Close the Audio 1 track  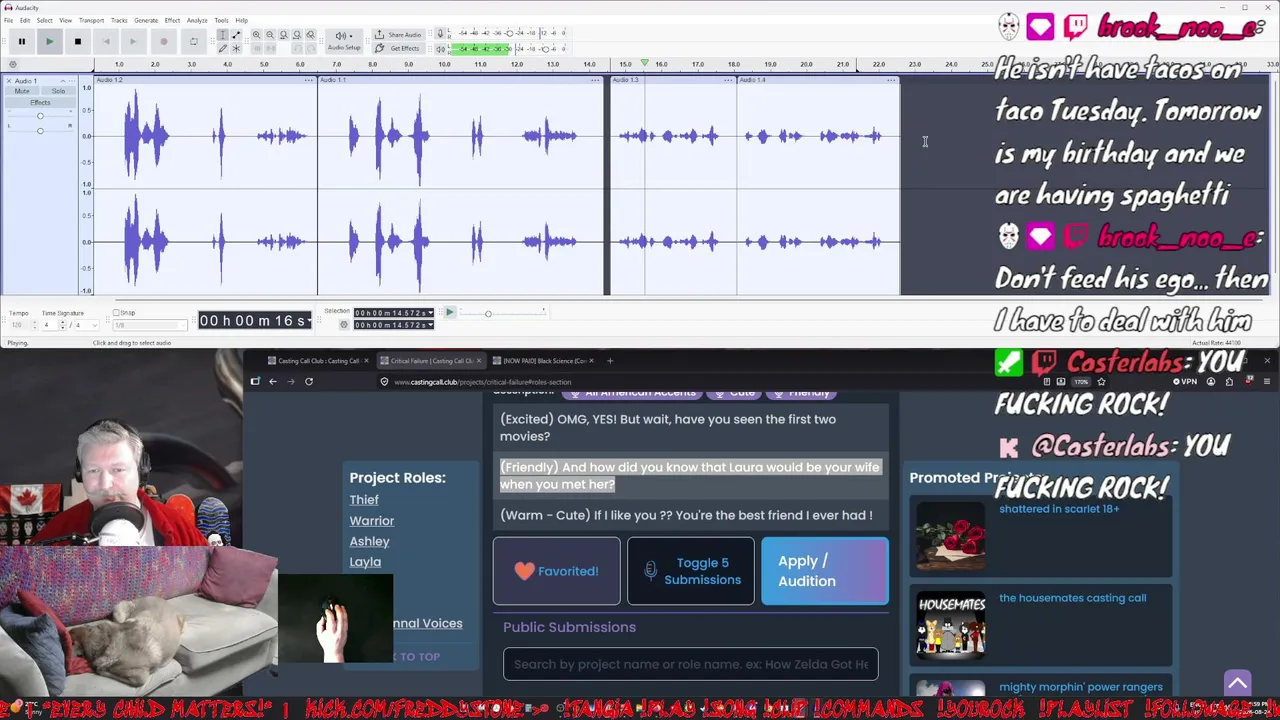[x=10, y=80]
